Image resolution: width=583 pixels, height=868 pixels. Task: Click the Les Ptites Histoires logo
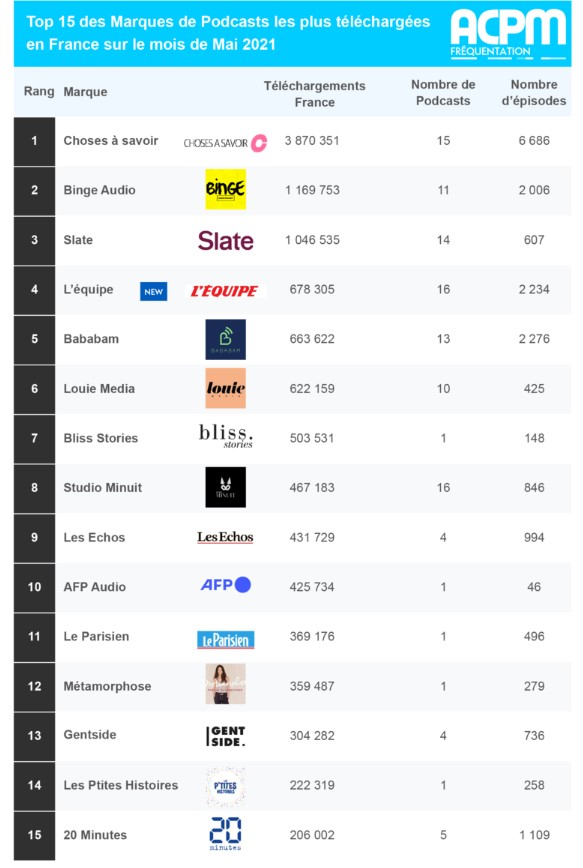coord(225,786)
